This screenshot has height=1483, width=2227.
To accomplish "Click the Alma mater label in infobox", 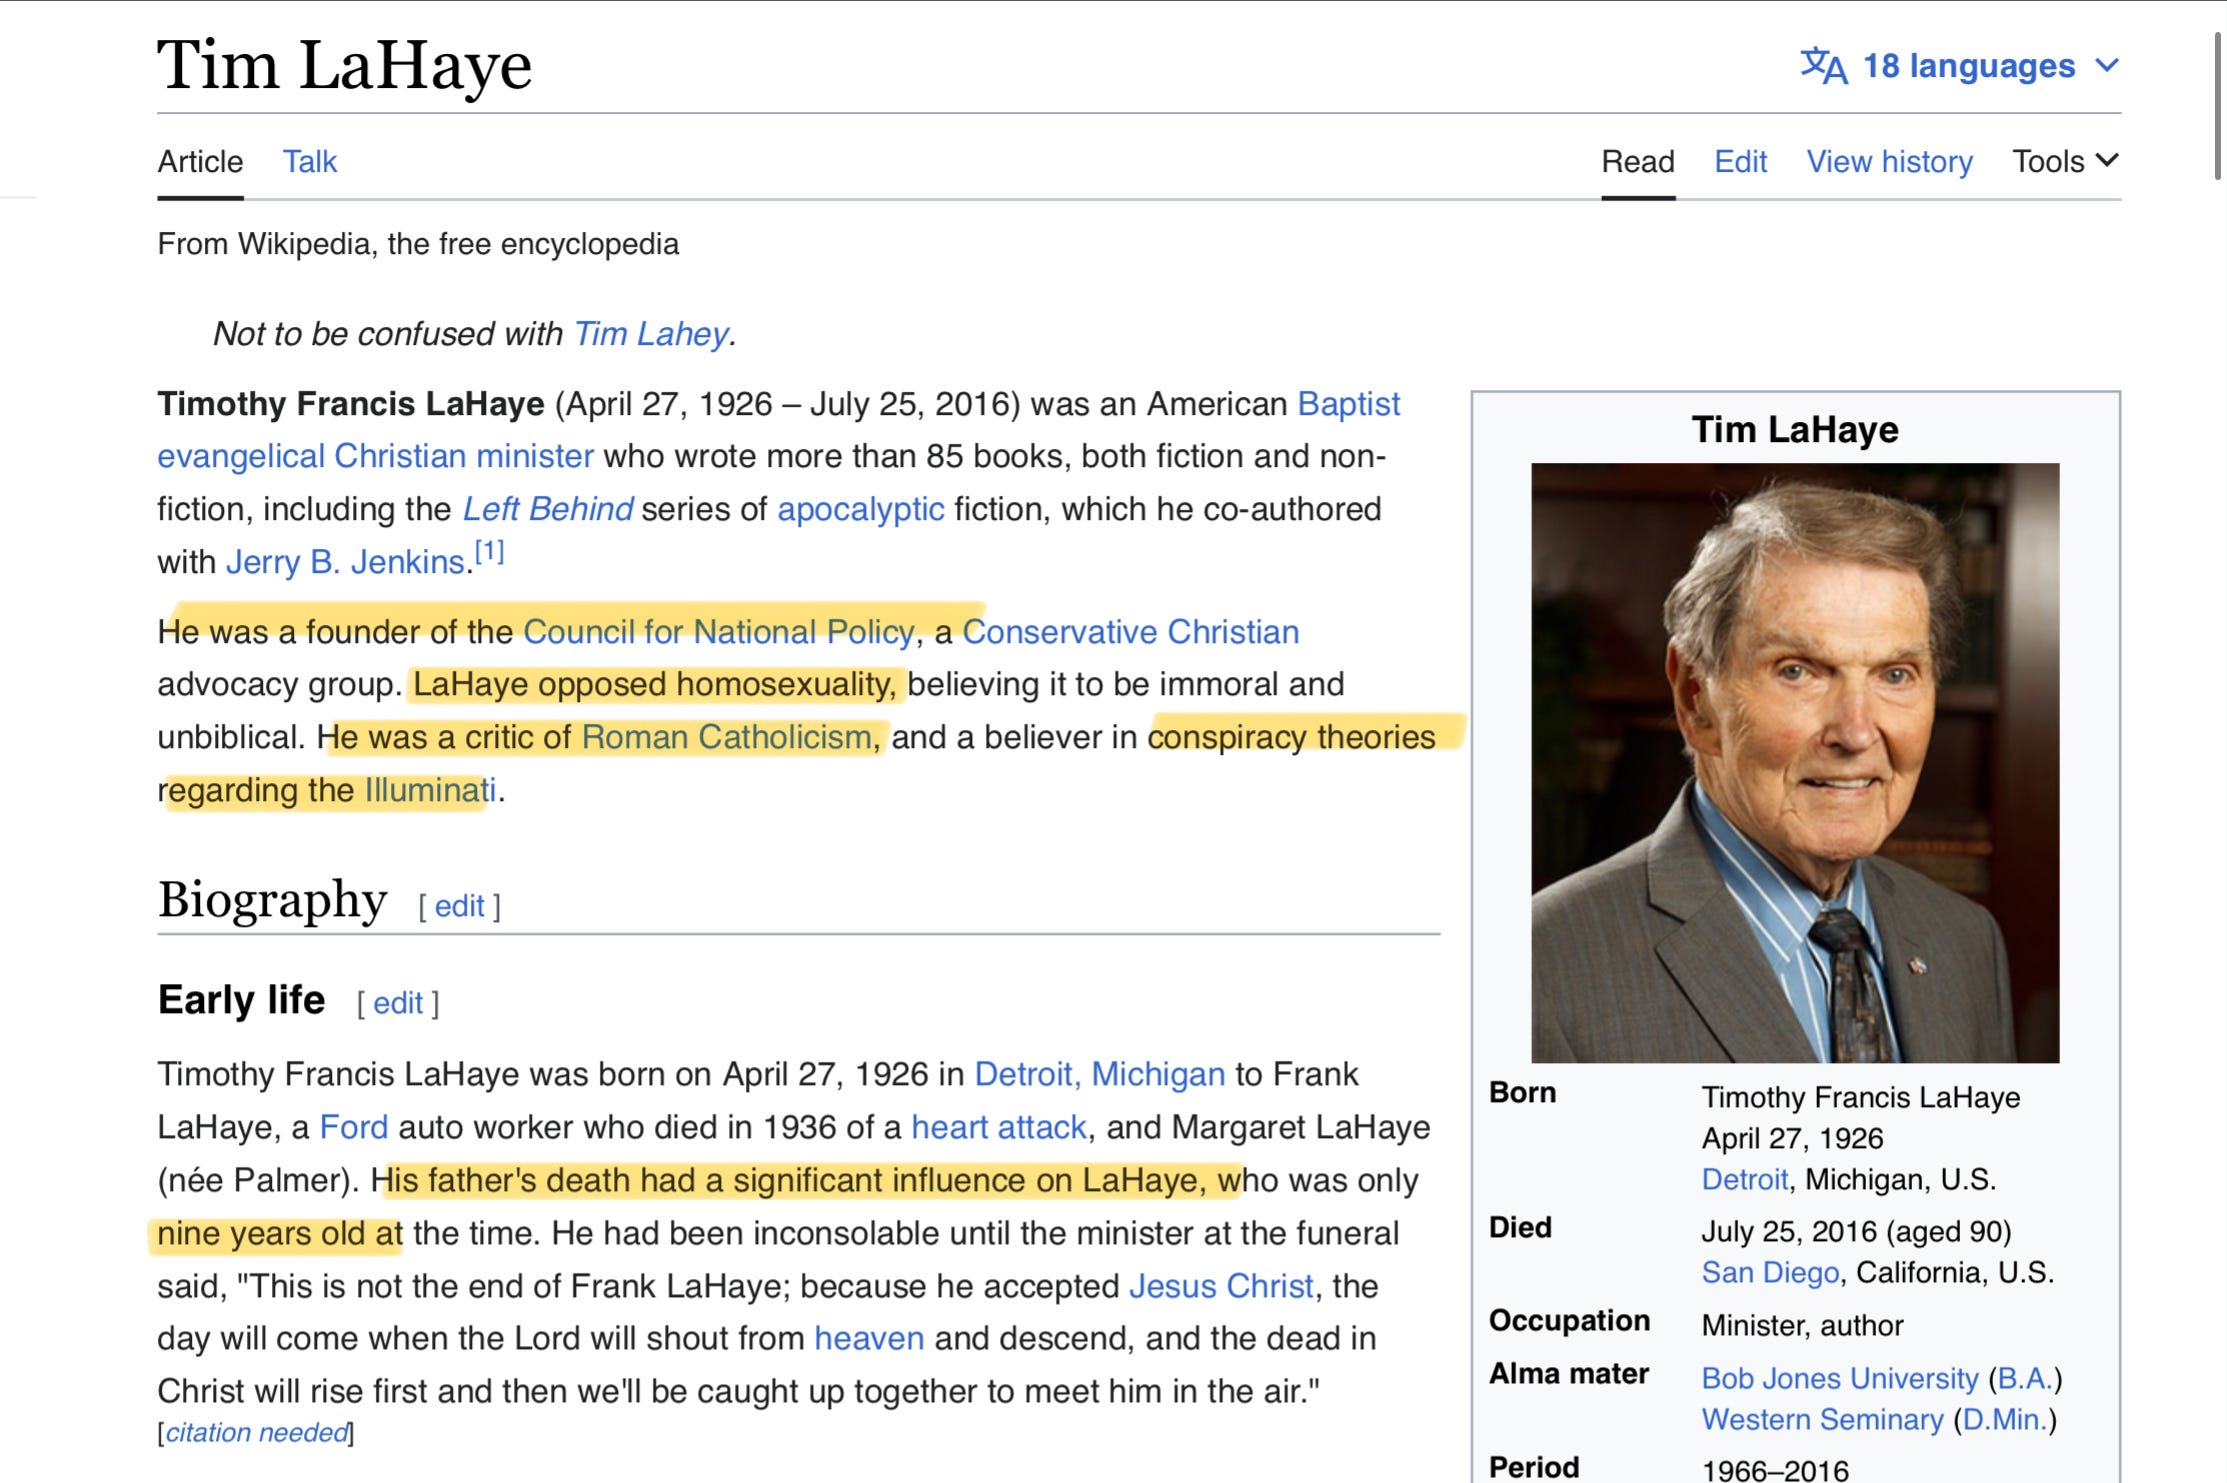I will [x=1568, y=1374].
